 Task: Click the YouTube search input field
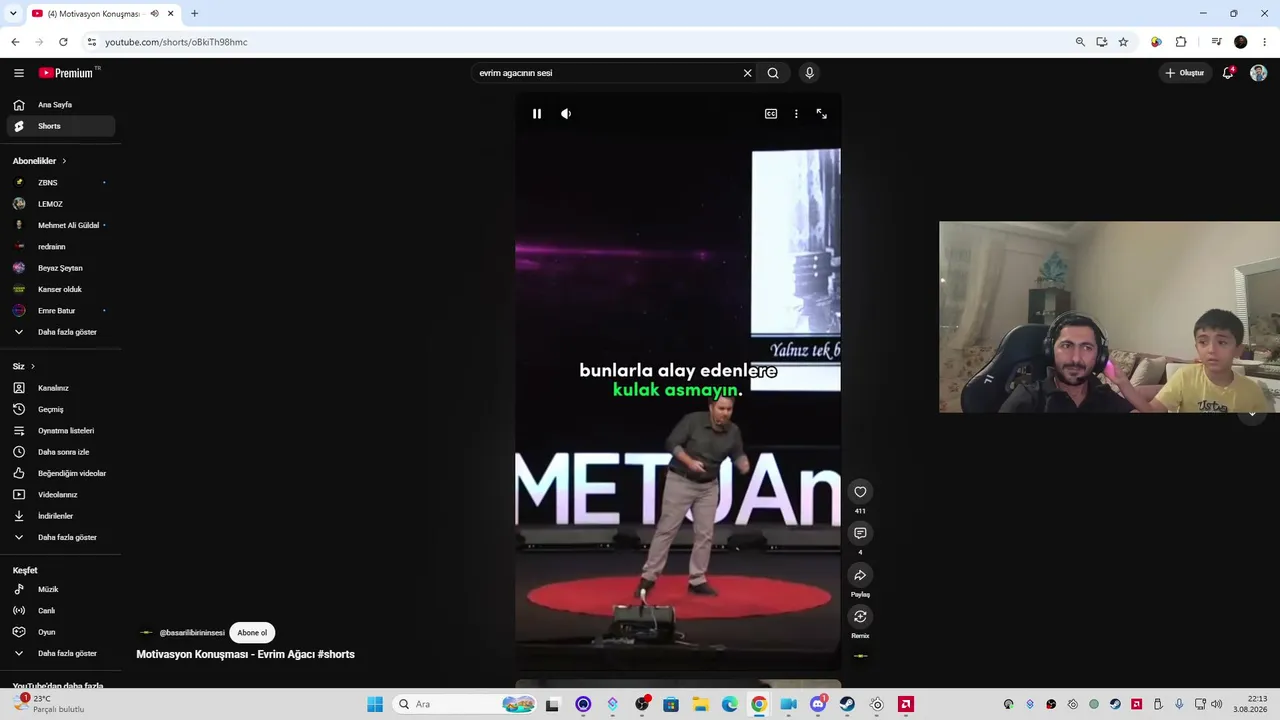click(605, 73)
